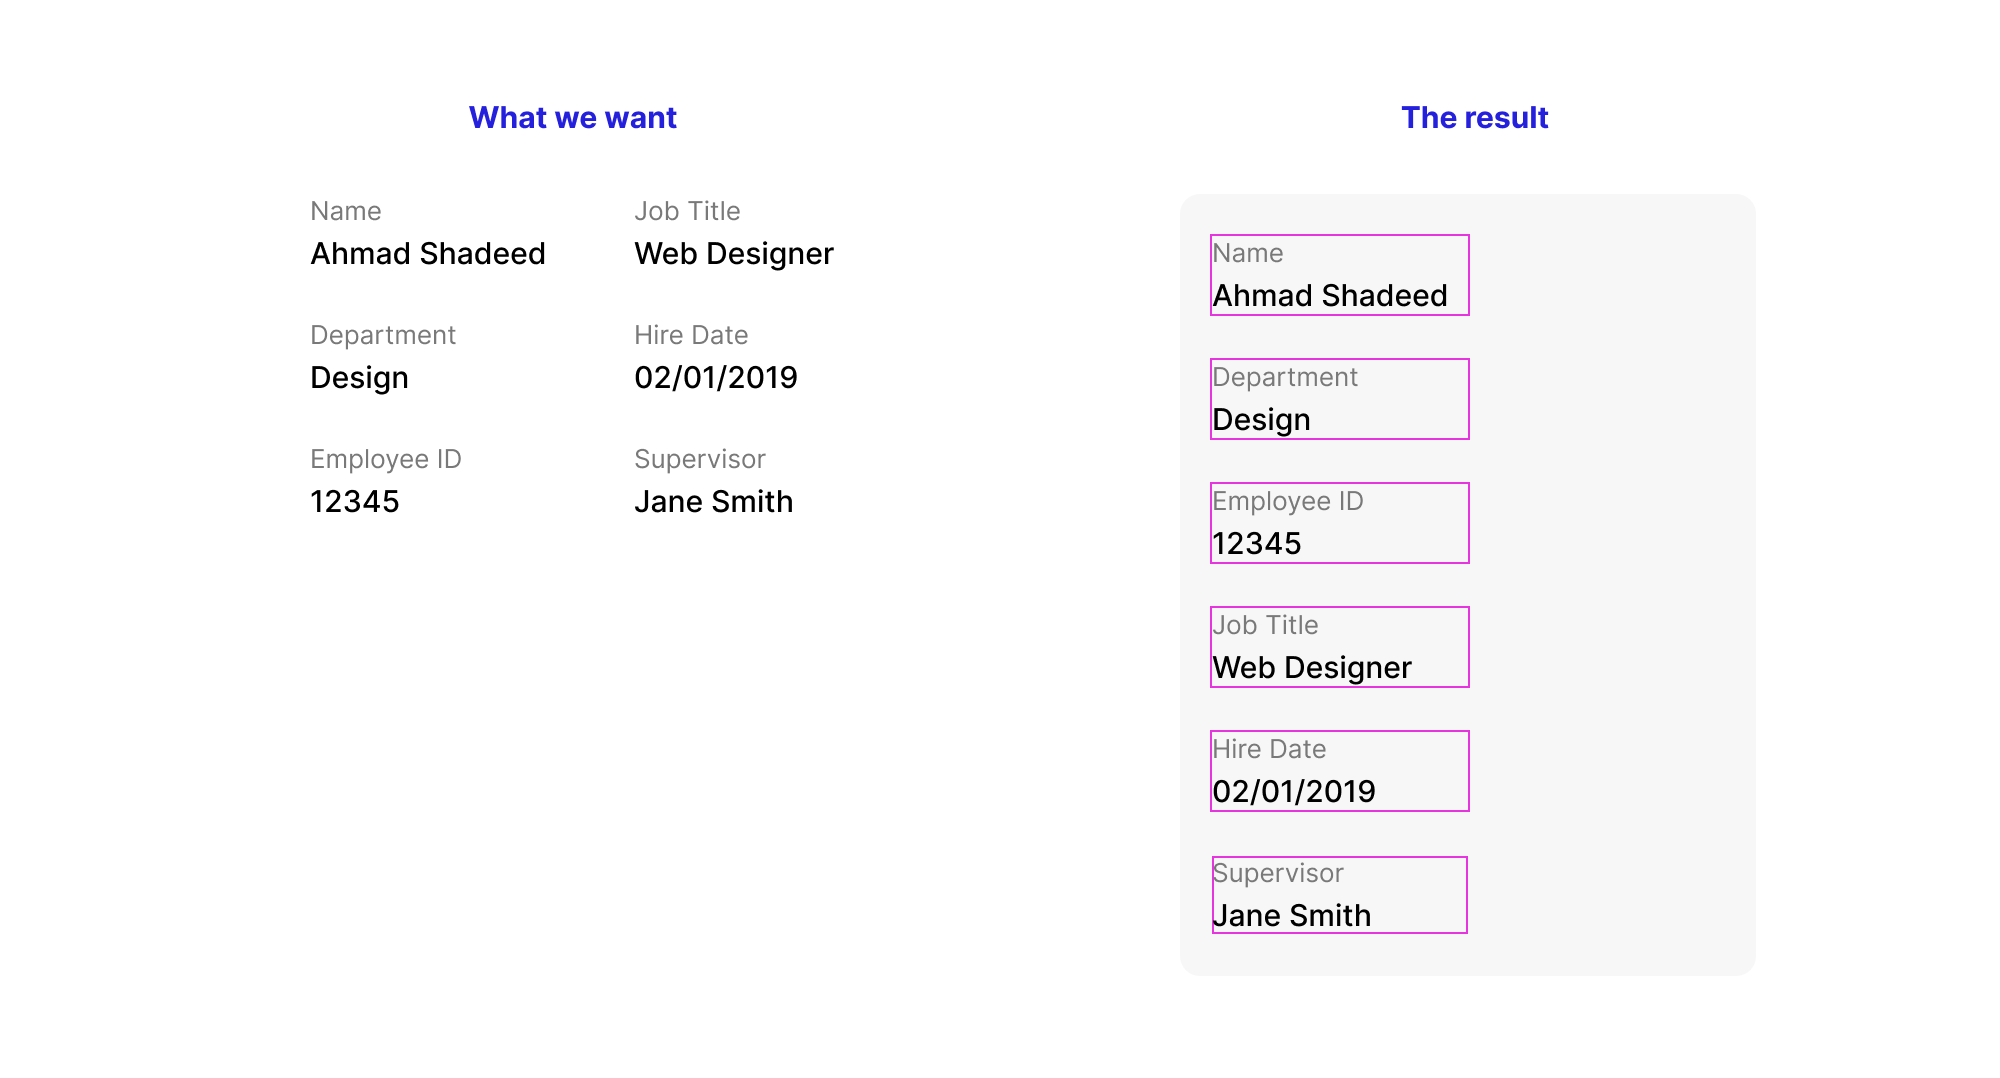Screen dimensions: 2000x1078
Task: Click the unboxed "Job Title" label
Action: coord(687,211)
